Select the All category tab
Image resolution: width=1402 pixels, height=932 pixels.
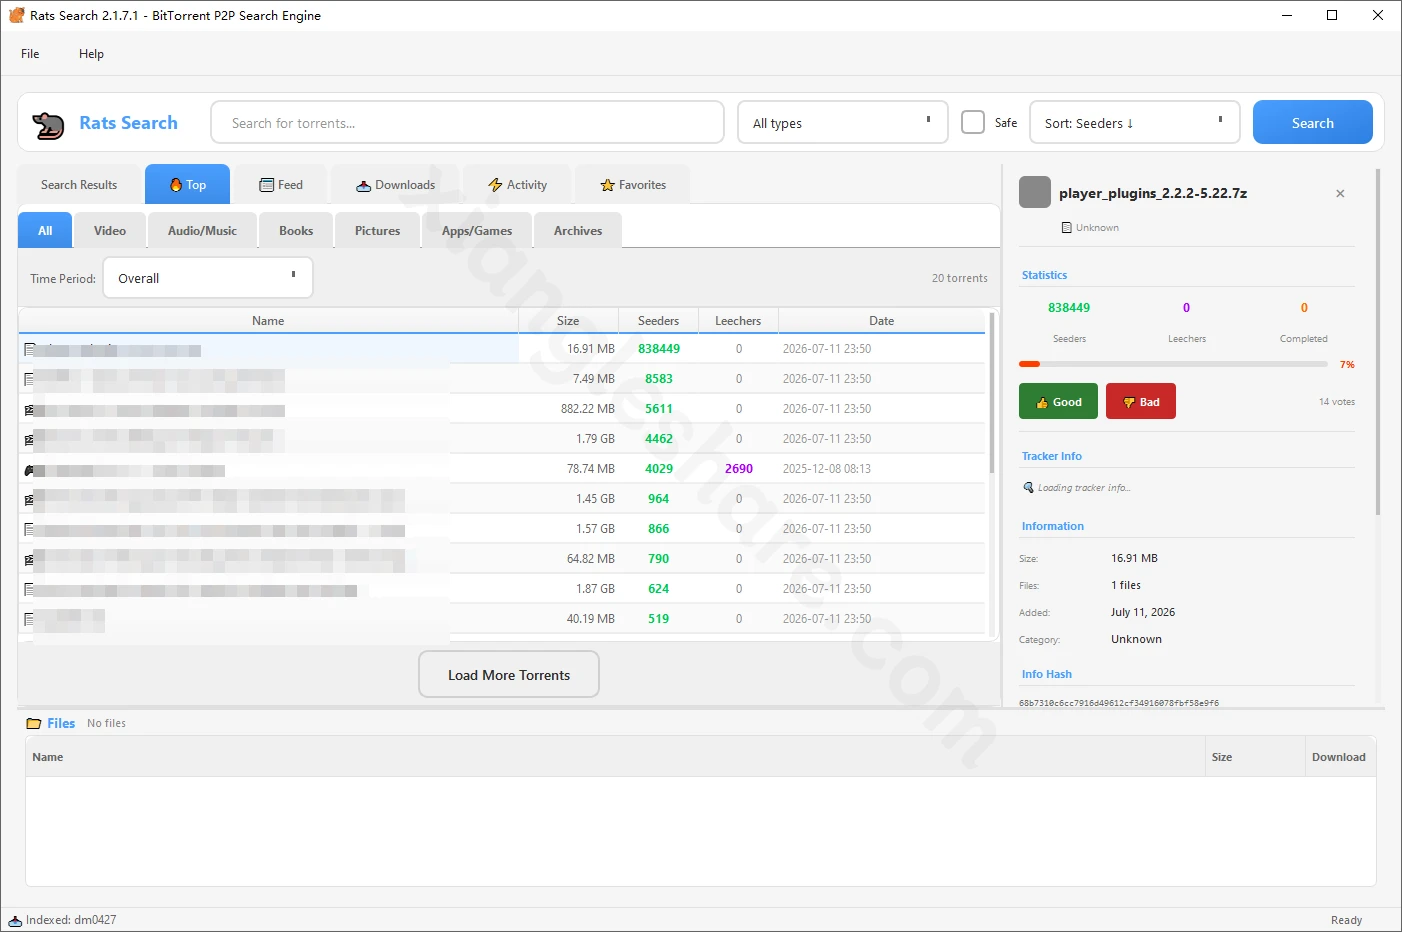[x=45, y=230]
